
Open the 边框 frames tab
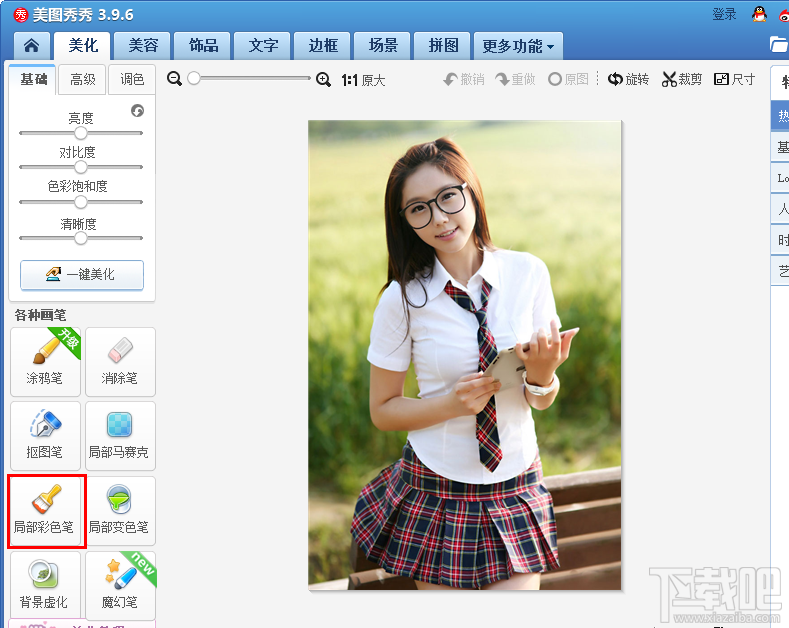click(x=323, y=46)
